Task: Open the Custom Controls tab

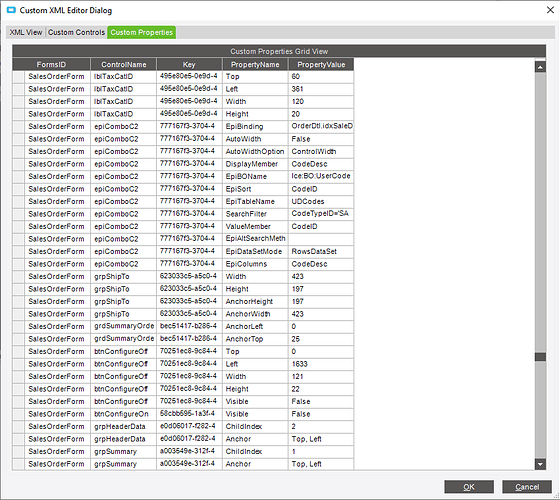Action: [x=76, y=32]
